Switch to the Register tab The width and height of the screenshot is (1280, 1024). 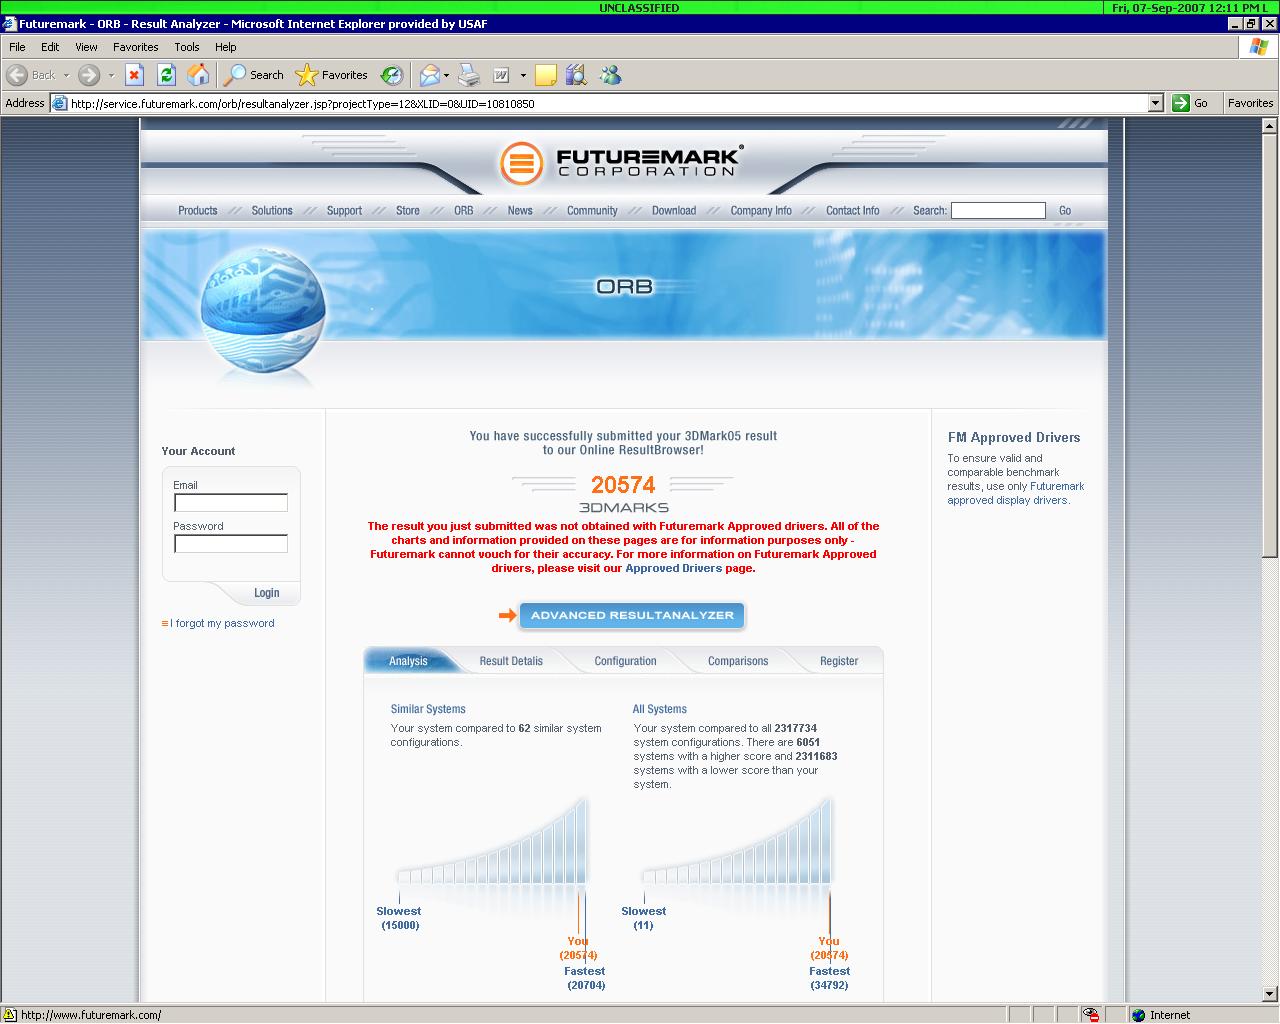[x=839, y=661]
